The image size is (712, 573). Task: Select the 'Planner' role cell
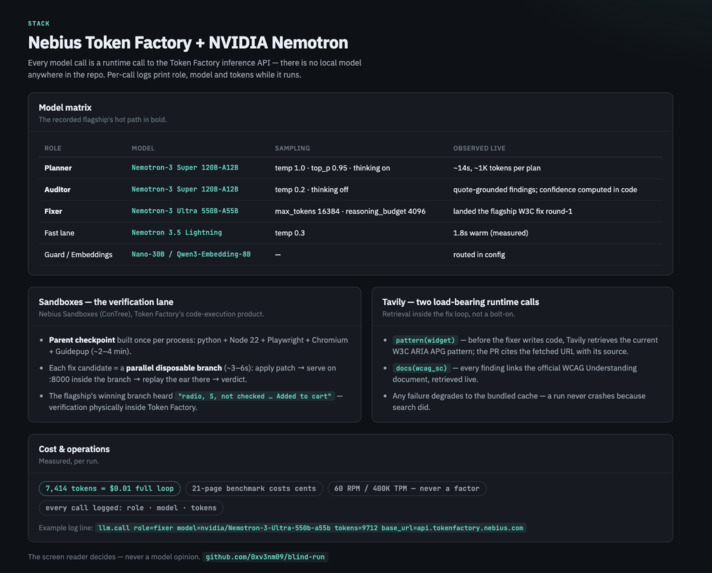pos(58,168)
